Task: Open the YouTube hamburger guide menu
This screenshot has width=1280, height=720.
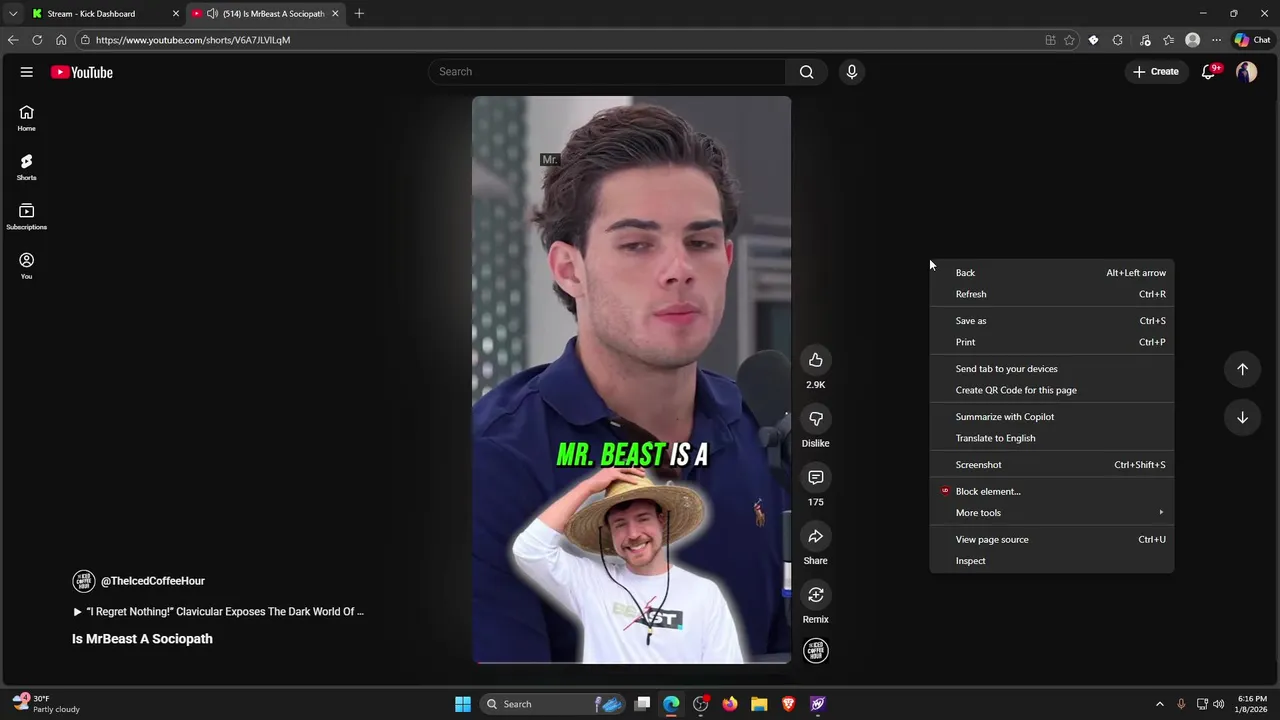Action: point(27,72)
